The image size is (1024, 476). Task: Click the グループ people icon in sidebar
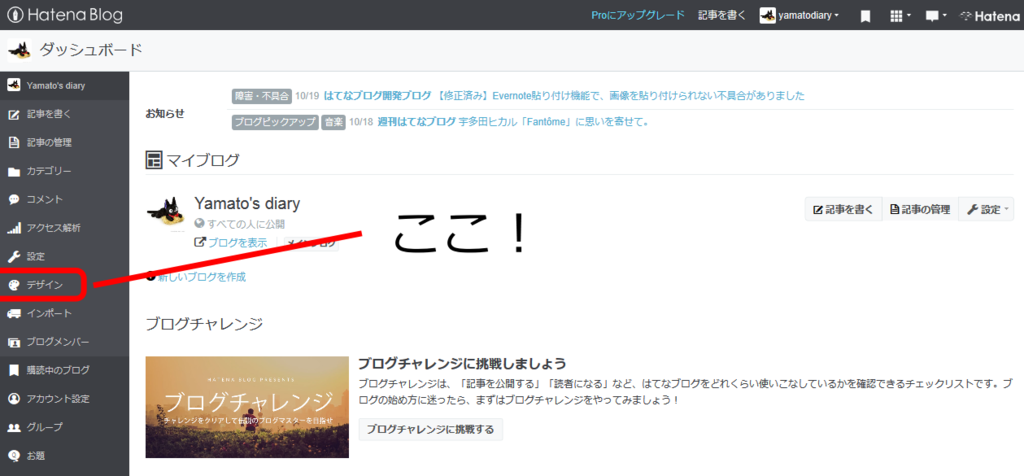tap(14, 427)
